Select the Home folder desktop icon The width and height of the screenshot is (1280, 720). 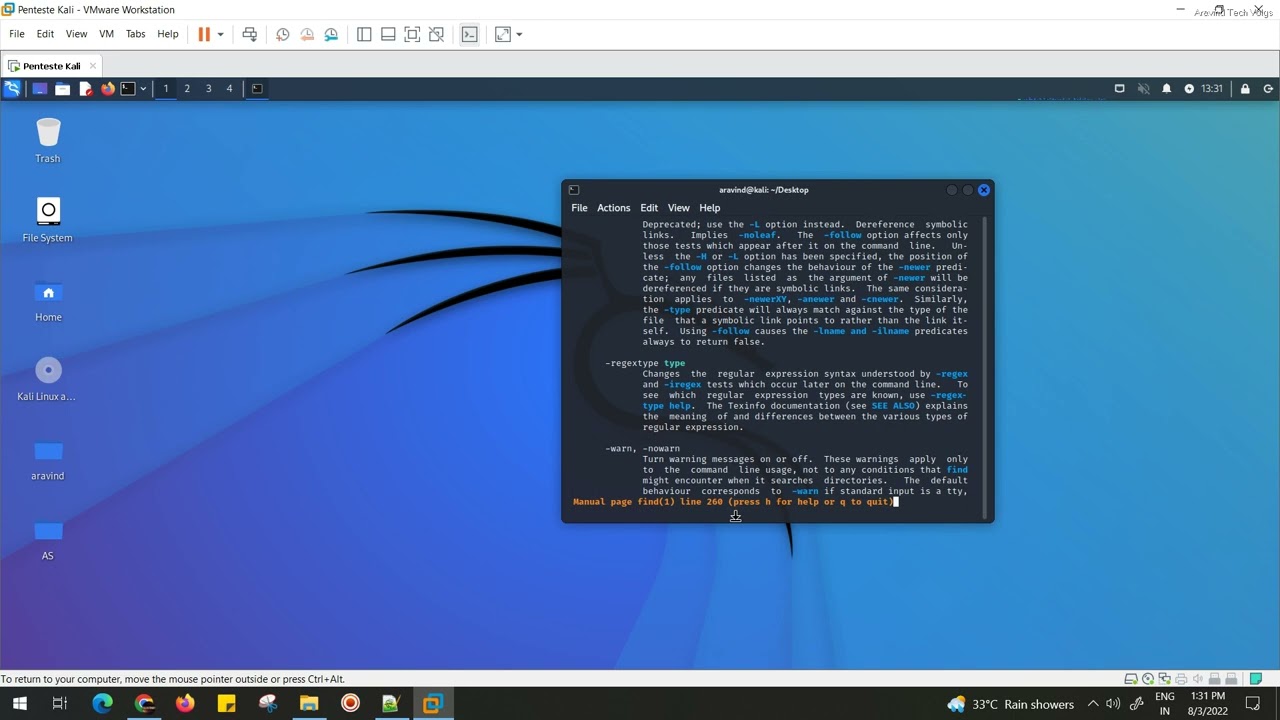tap(48, 300)
